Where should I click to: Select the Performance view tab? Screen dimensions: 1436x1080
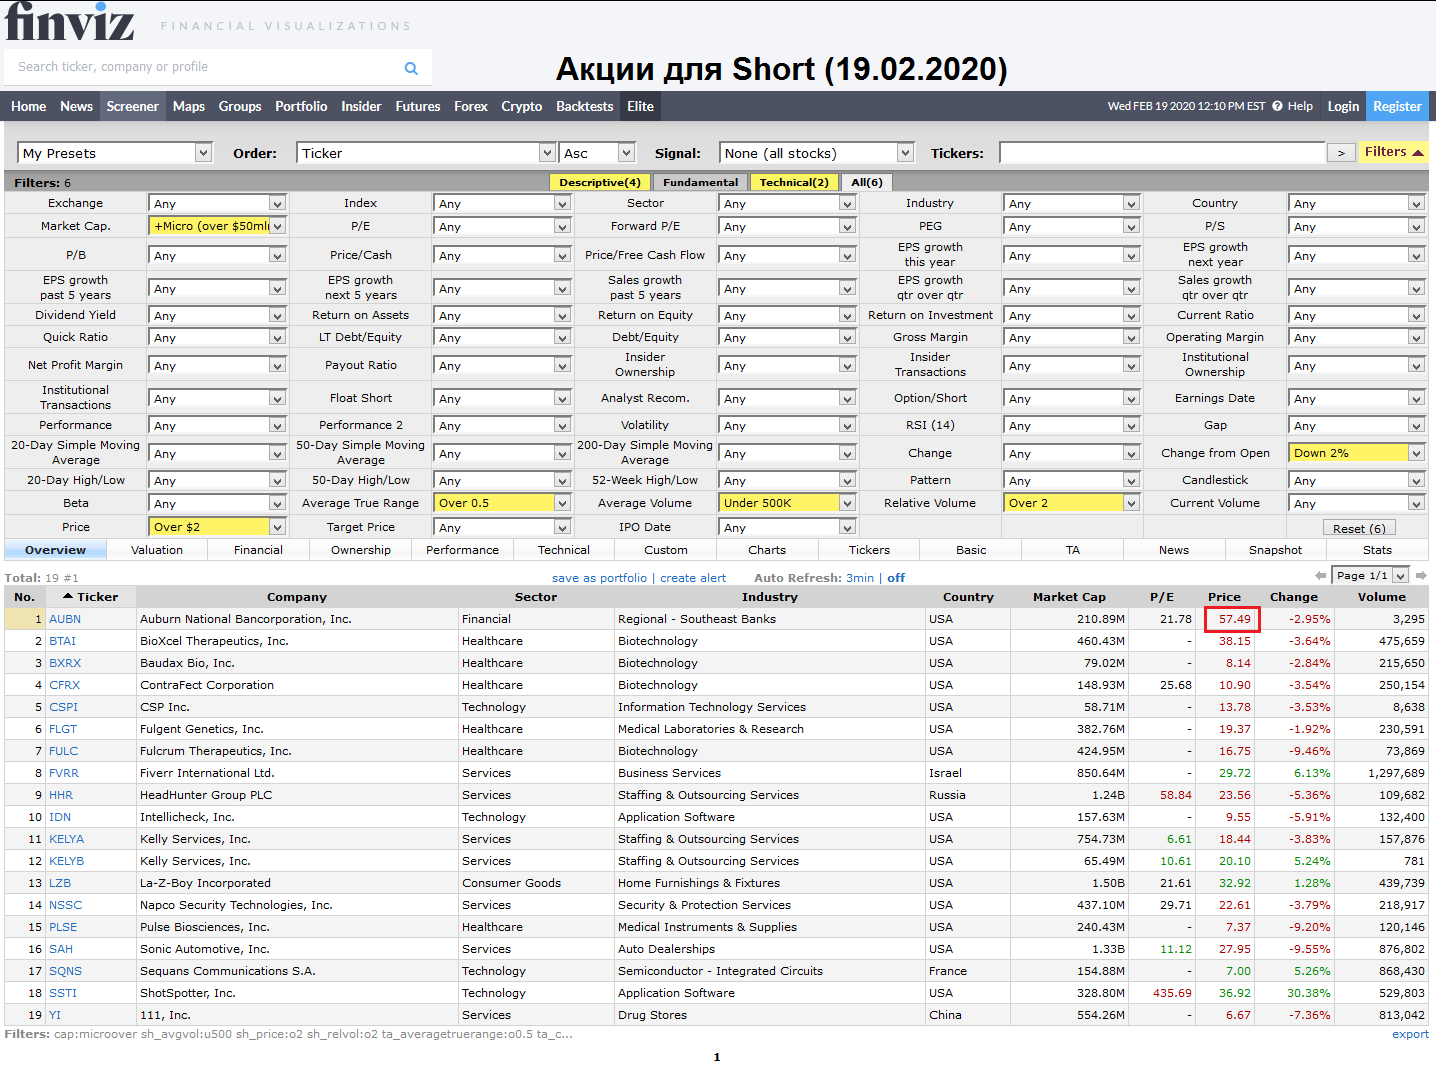(462, 550)
